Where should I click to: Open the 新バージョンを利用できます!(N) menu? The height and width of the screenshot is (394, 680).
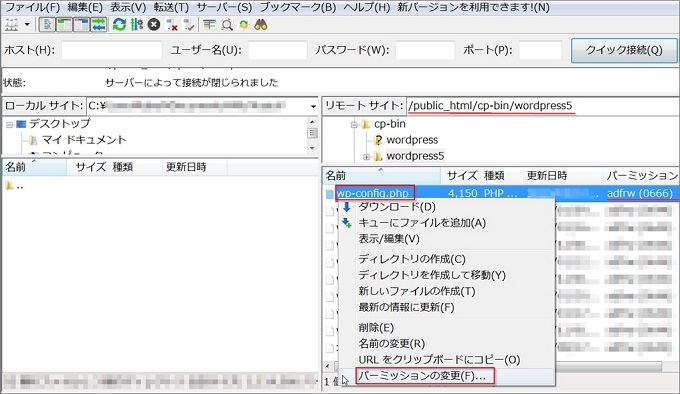pos(473,7)
